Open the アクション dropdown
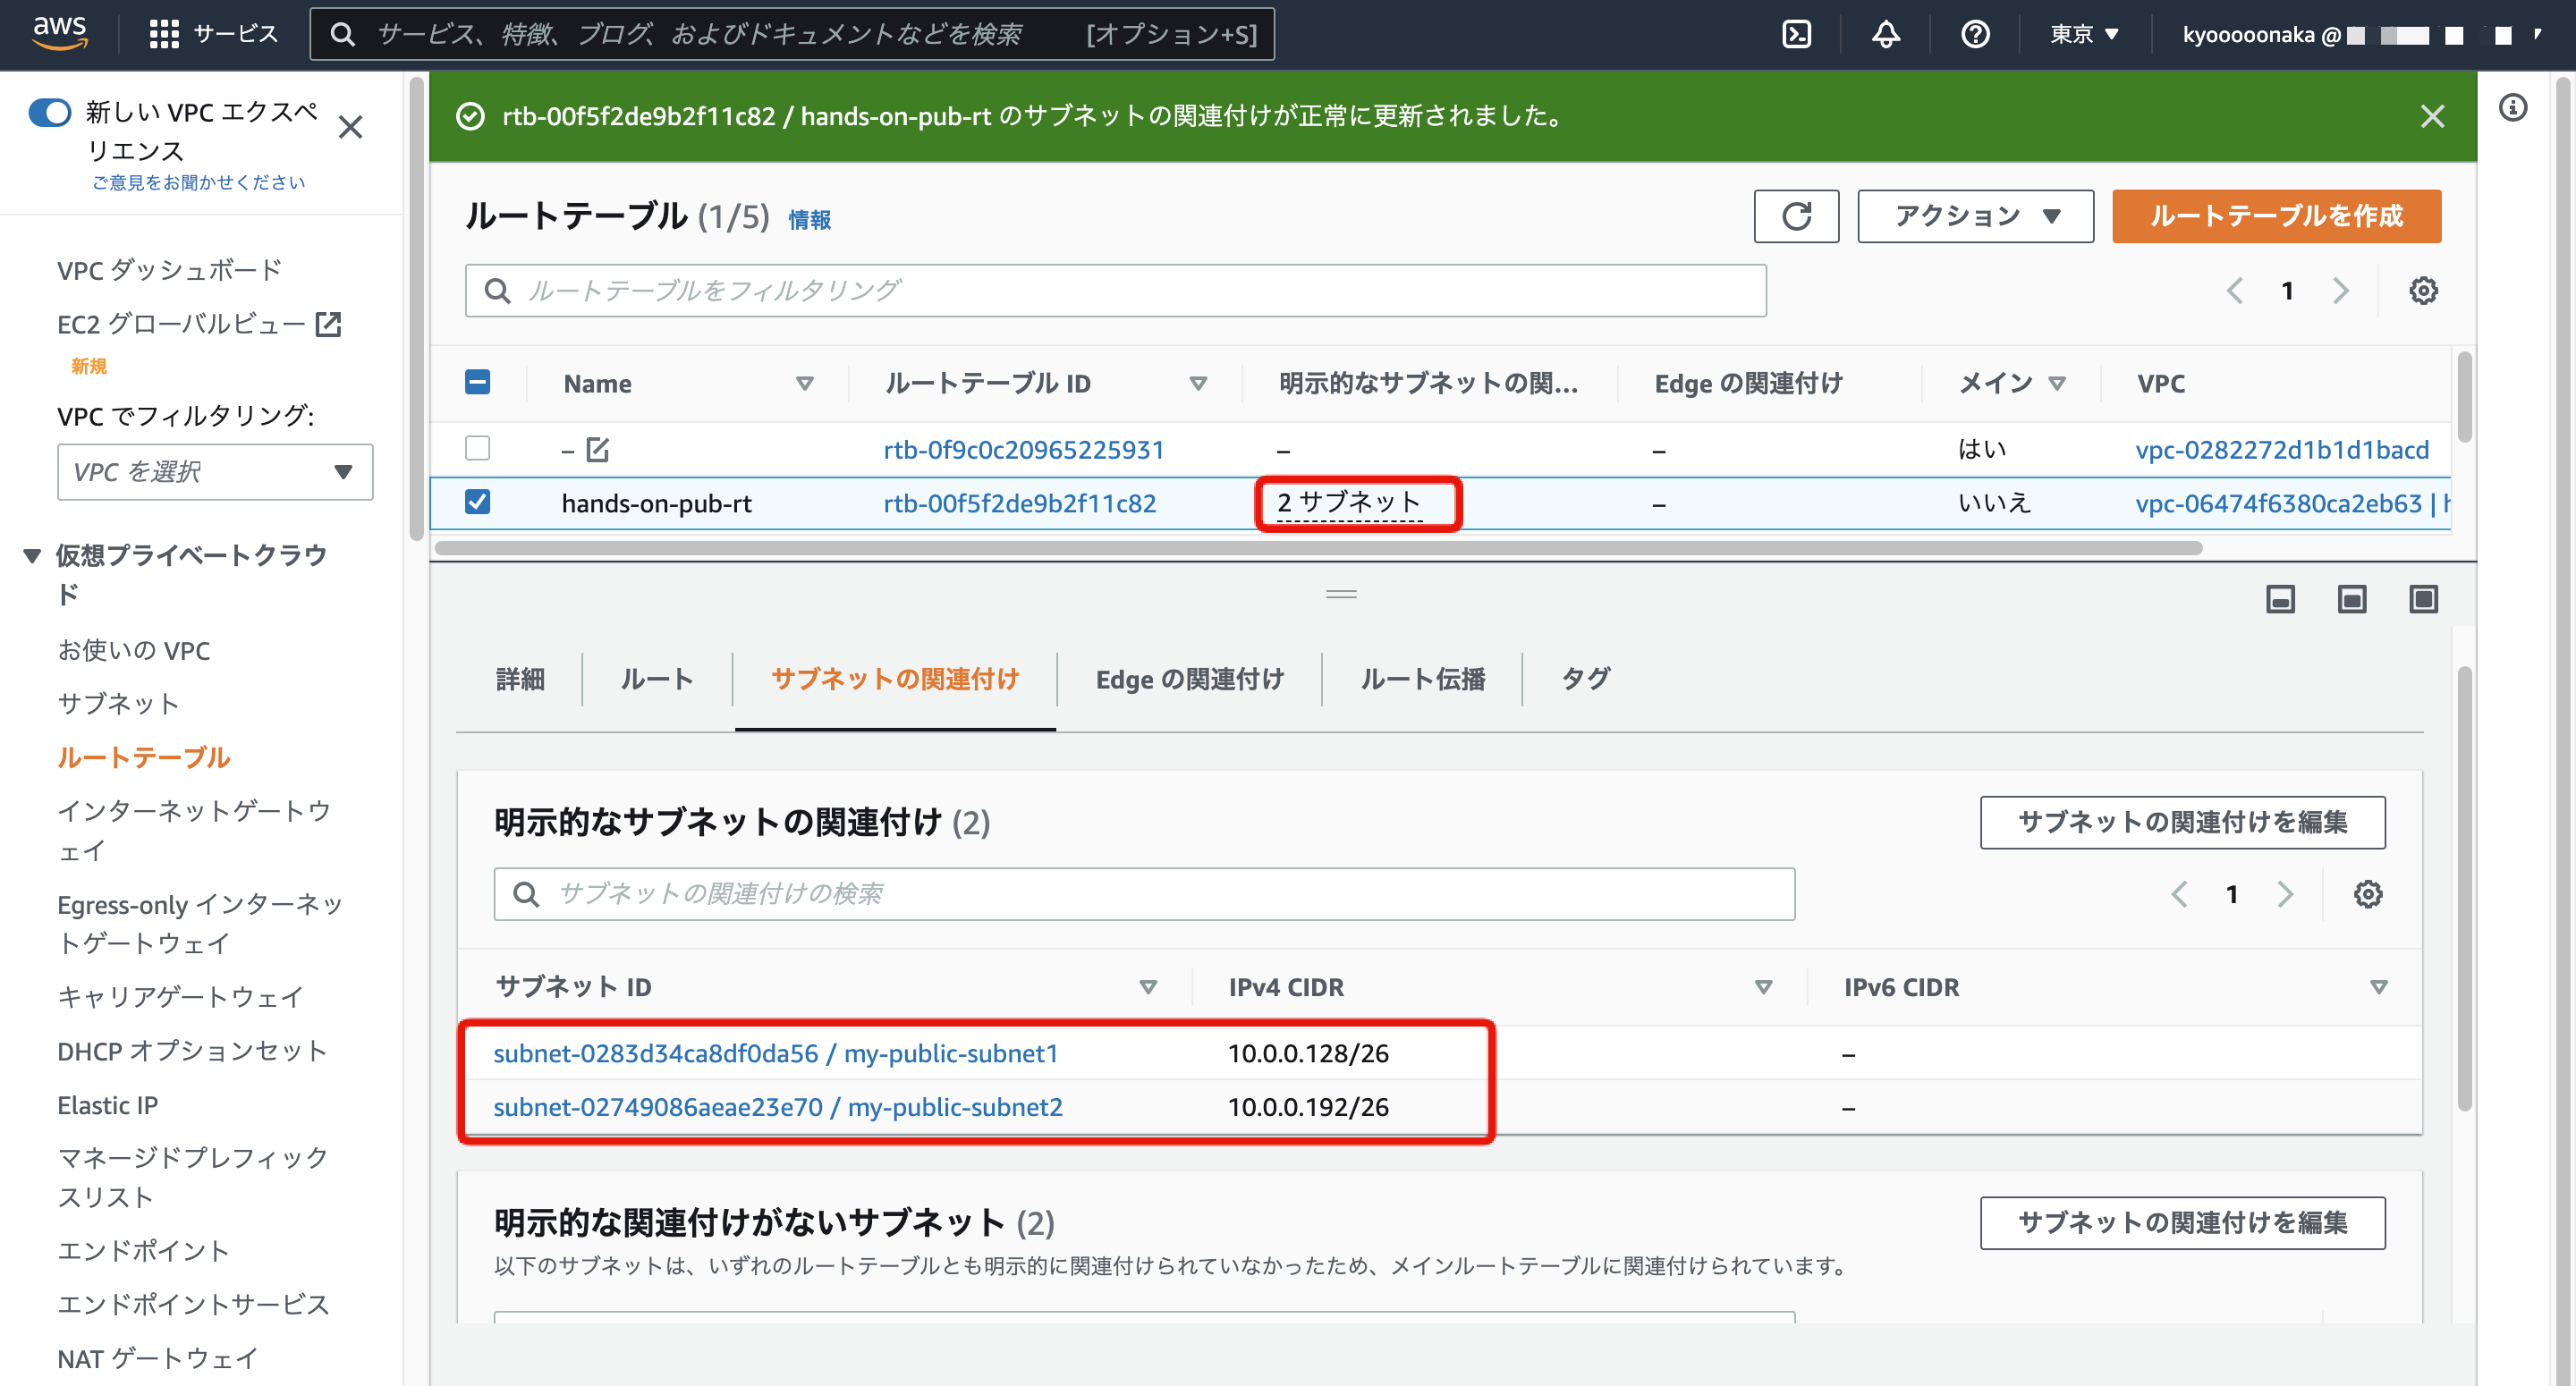The height and width of the screenshot is (1386, 2576). pyautogui.click(x=1976, y=216)
